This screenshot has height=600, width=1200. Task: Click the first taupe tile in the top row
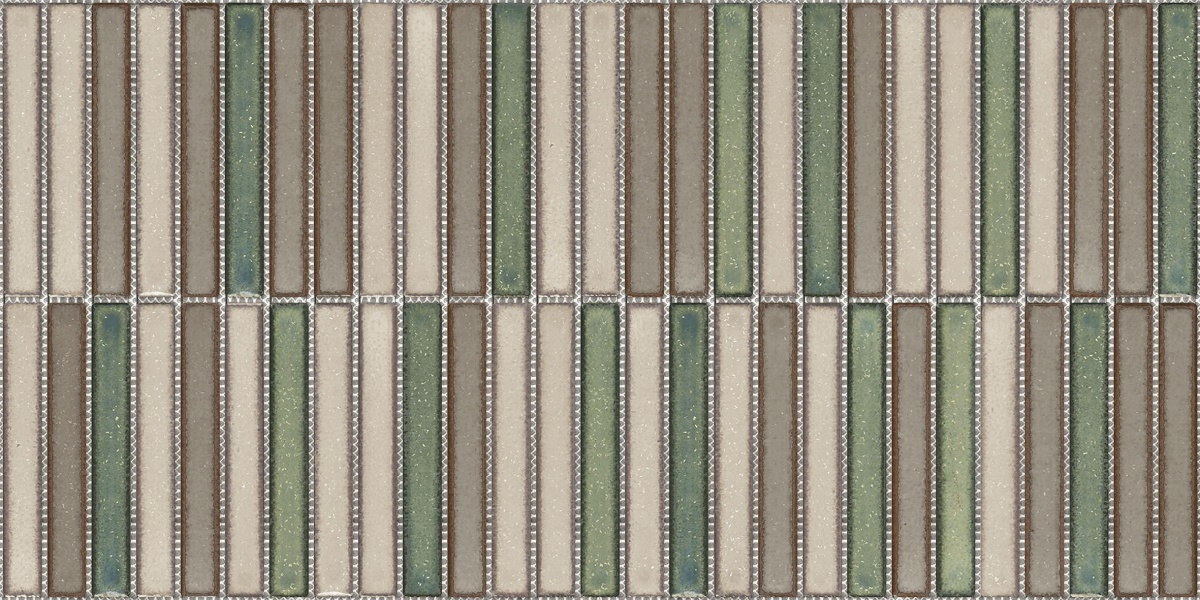coord(111,150)
